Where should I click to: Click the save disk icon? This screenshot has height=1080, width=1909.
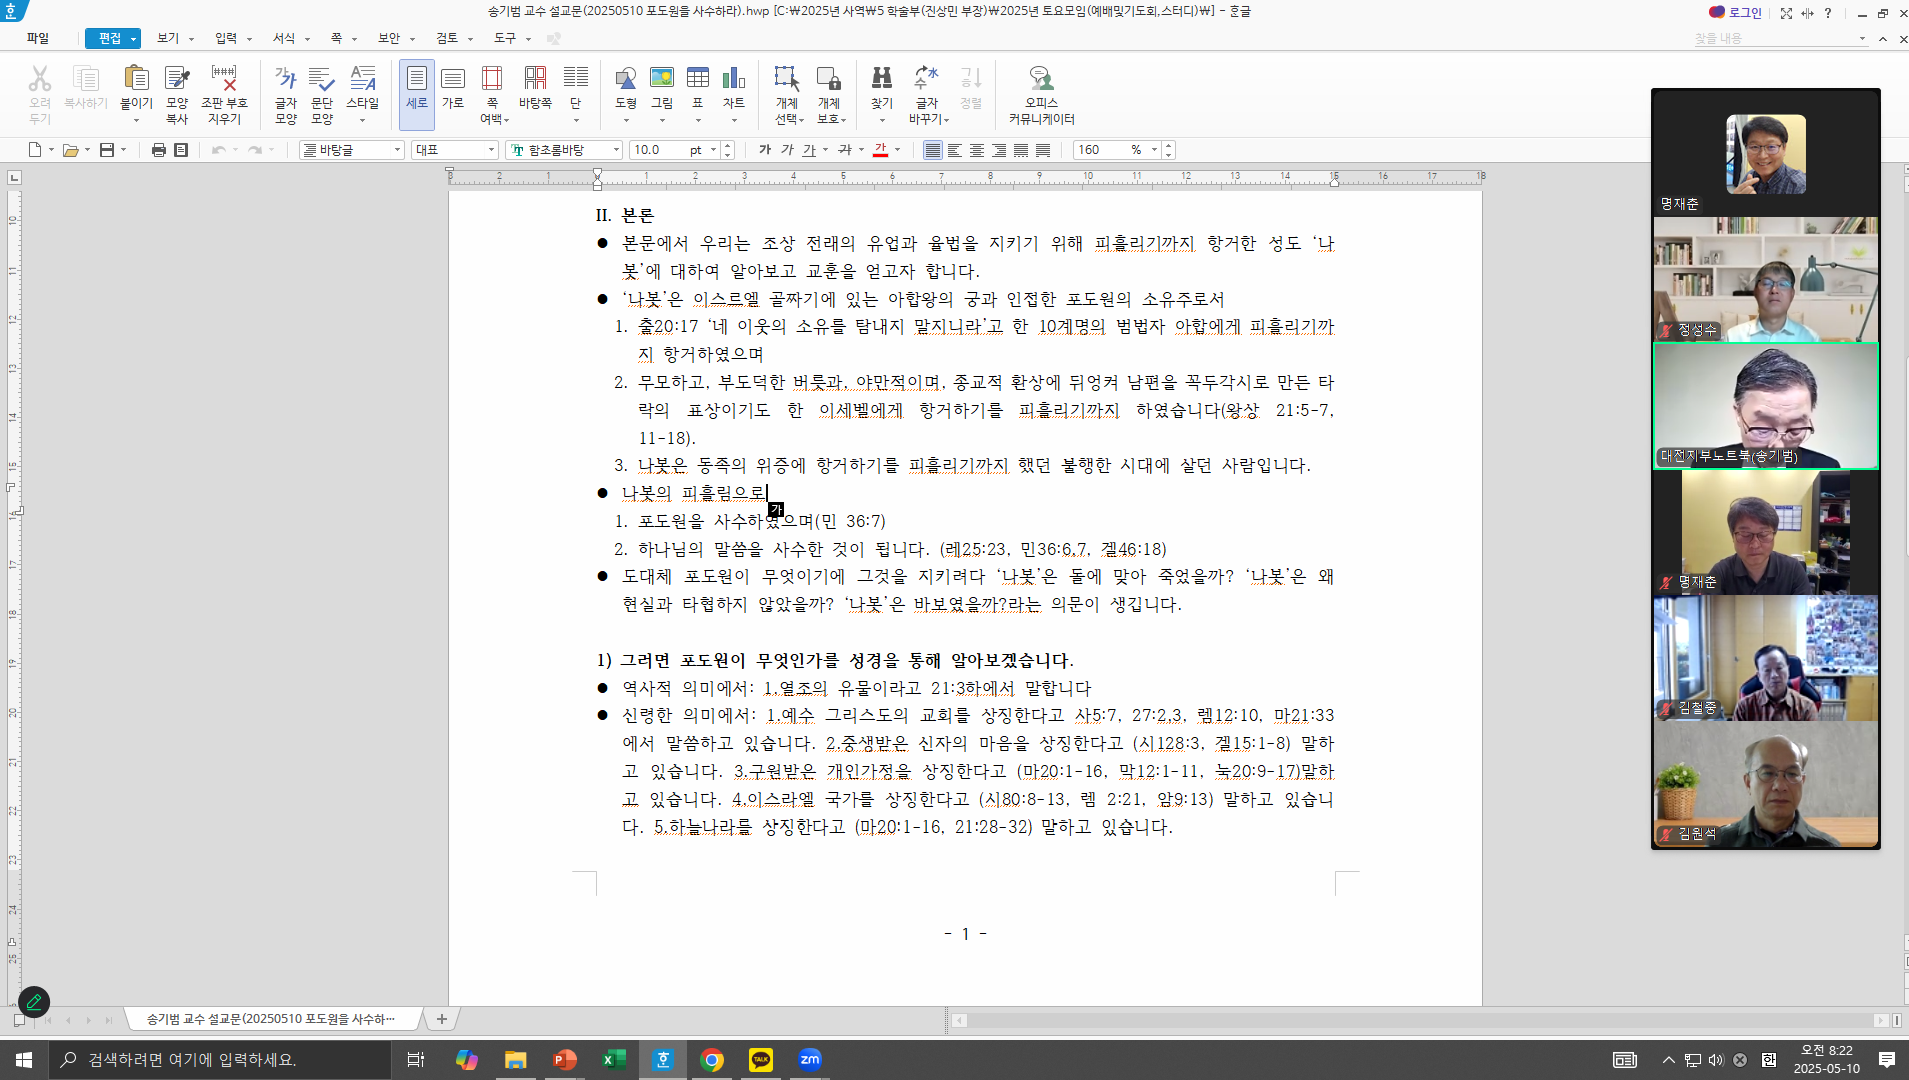[x=107, y=150]
